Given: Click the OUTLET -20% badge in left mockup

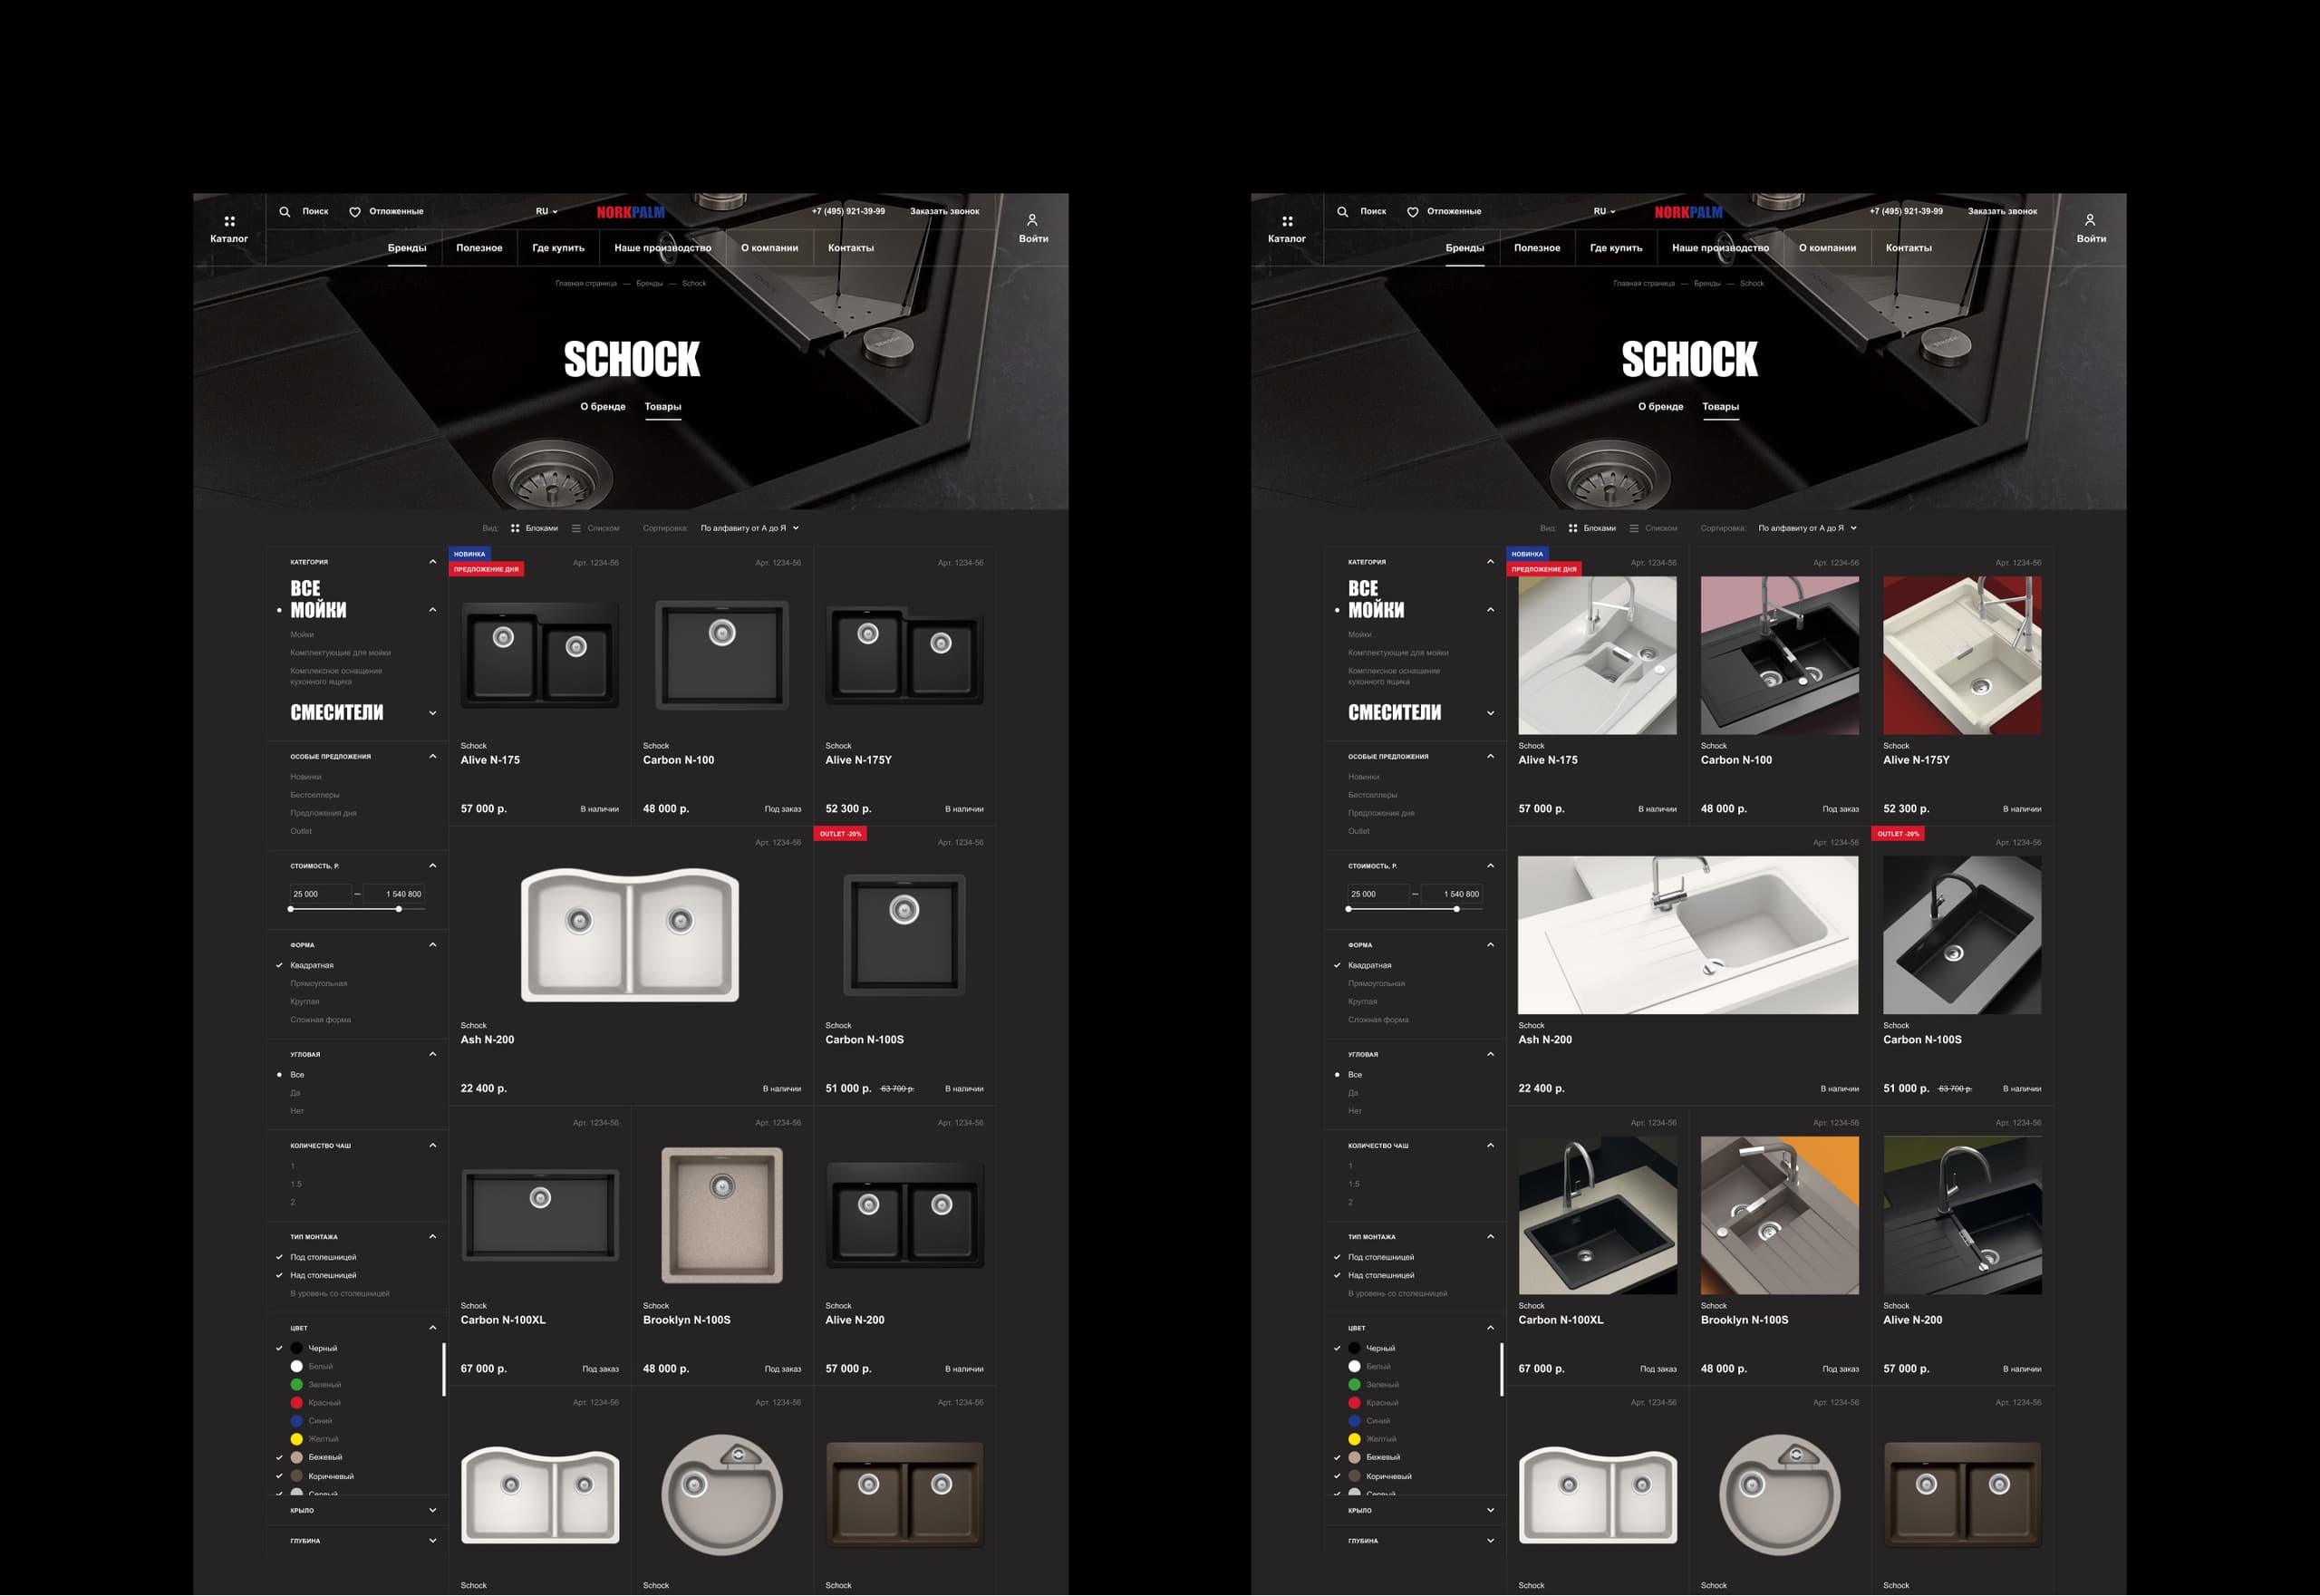Looking at the screenshot, I should [840, 834].
